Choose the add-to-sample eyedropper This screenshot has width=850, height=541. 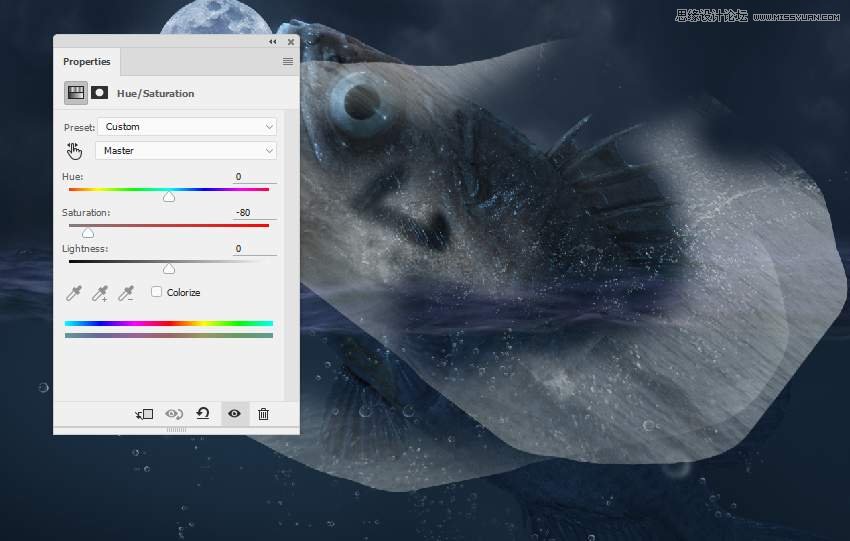pyautogui.click(x=100, y=293)
